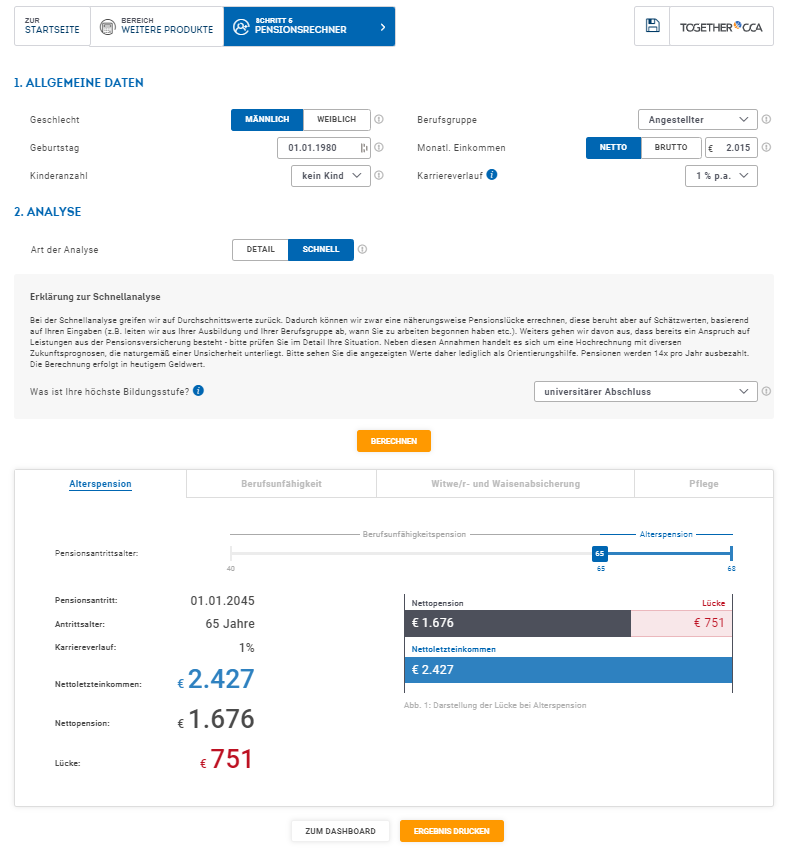Click the retirement age slider handle at 65
This screenshot has height=852, width=805.
click(x=599, y=553)
